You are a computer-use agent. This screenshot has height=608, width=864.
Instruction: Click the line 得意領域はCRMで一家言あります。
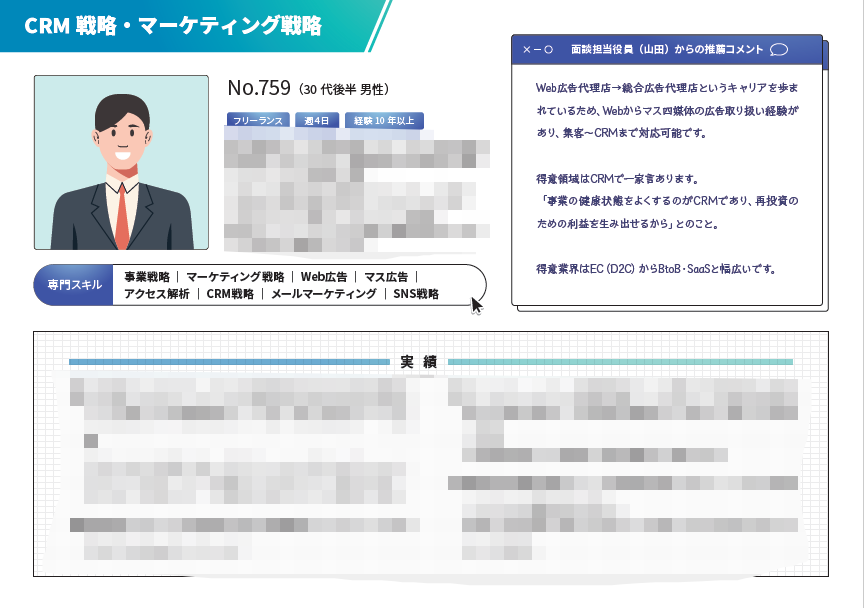(x=618, y=179)
